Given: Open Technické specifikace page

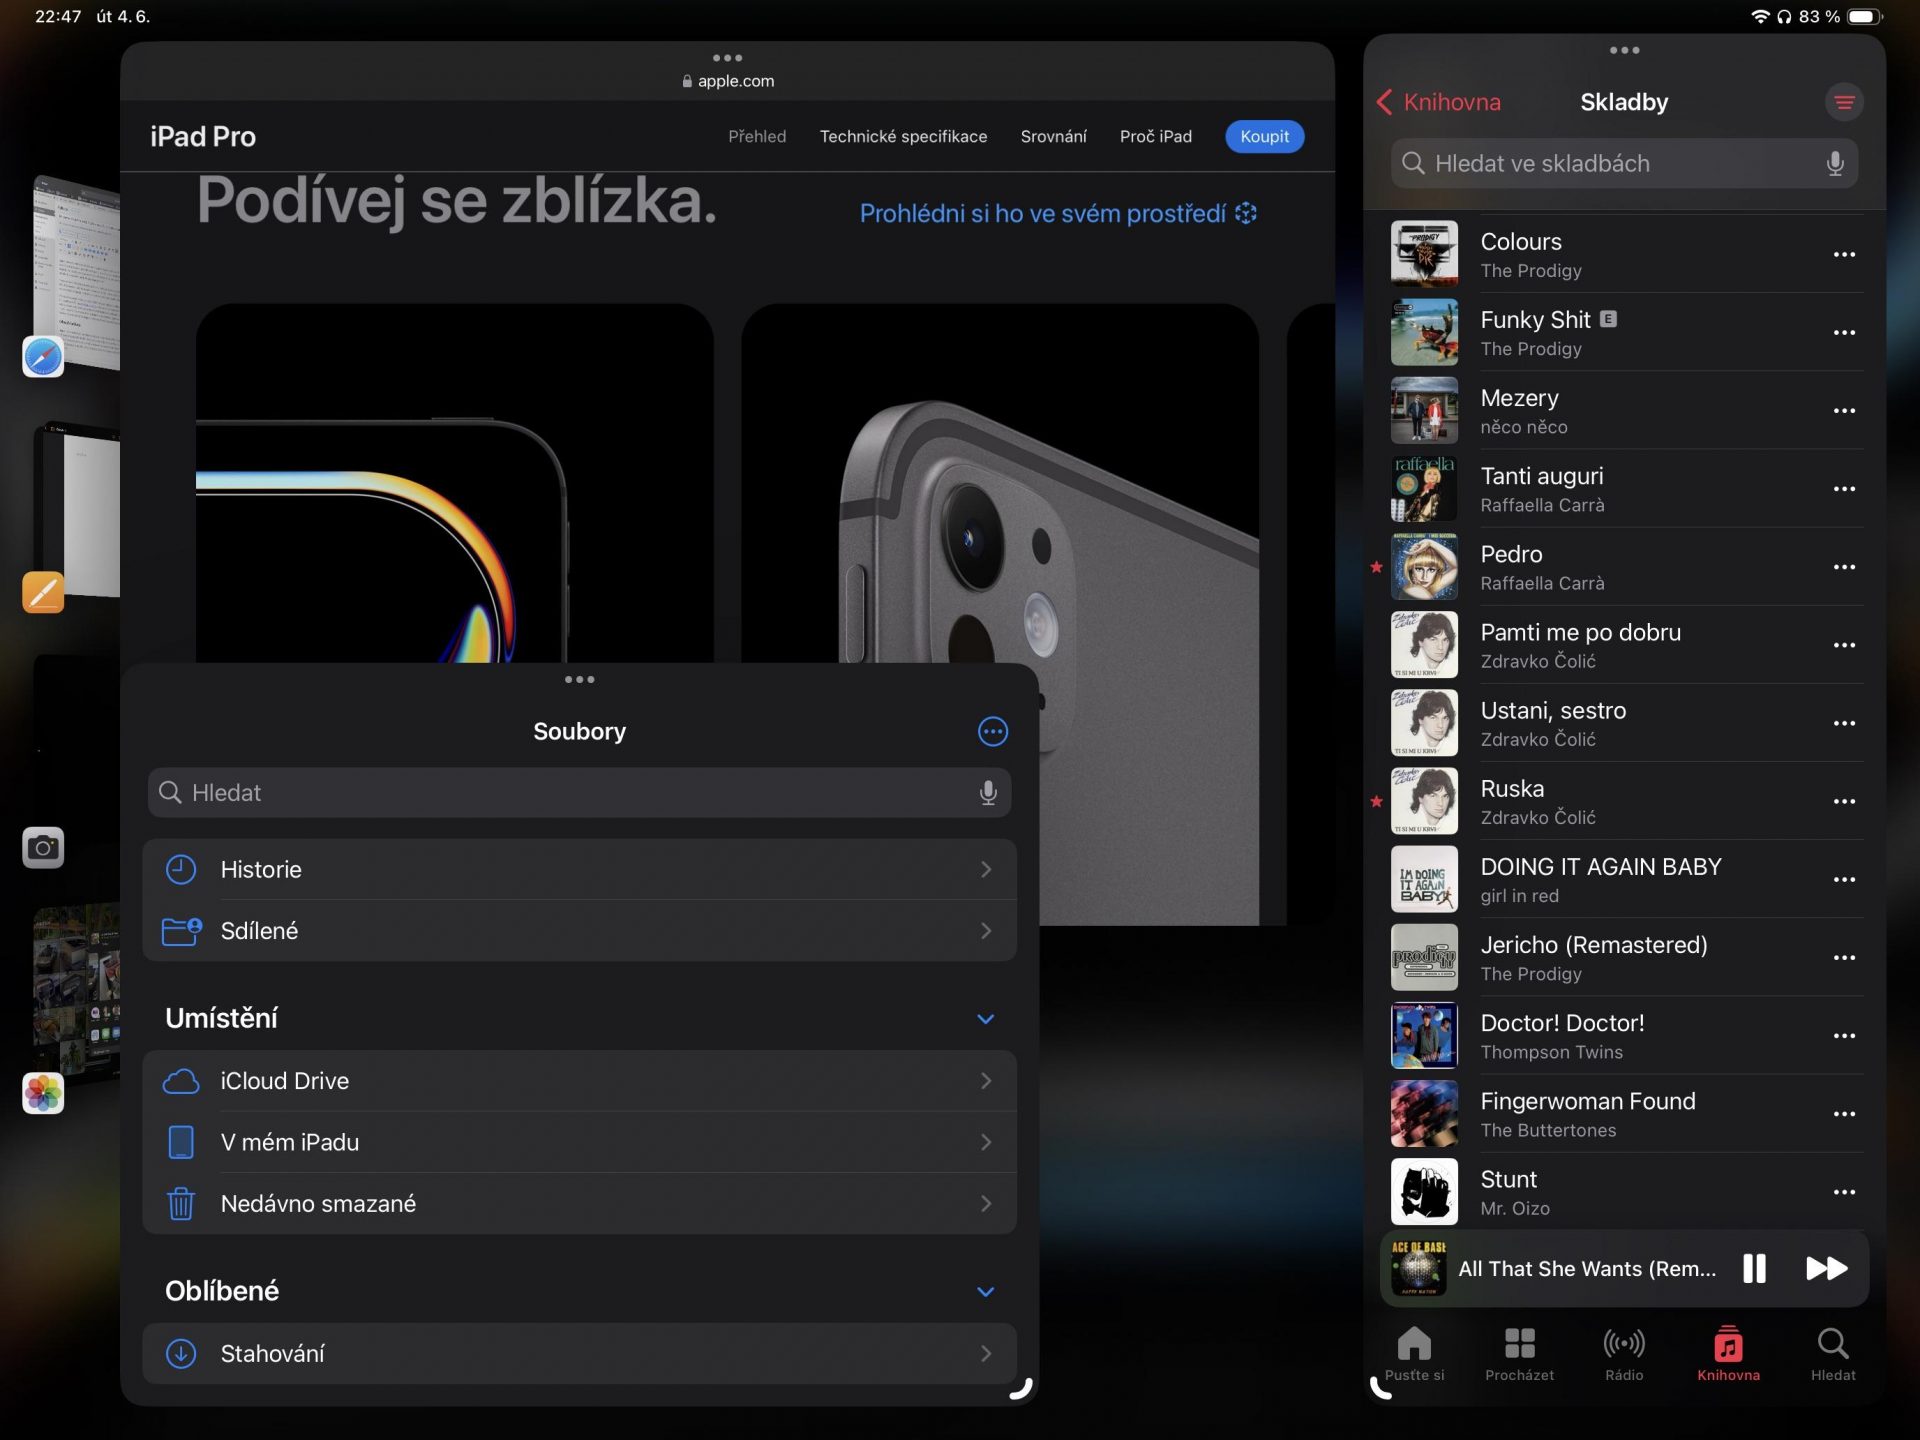Looking at the screenshot, I should [x=903, y=137].
